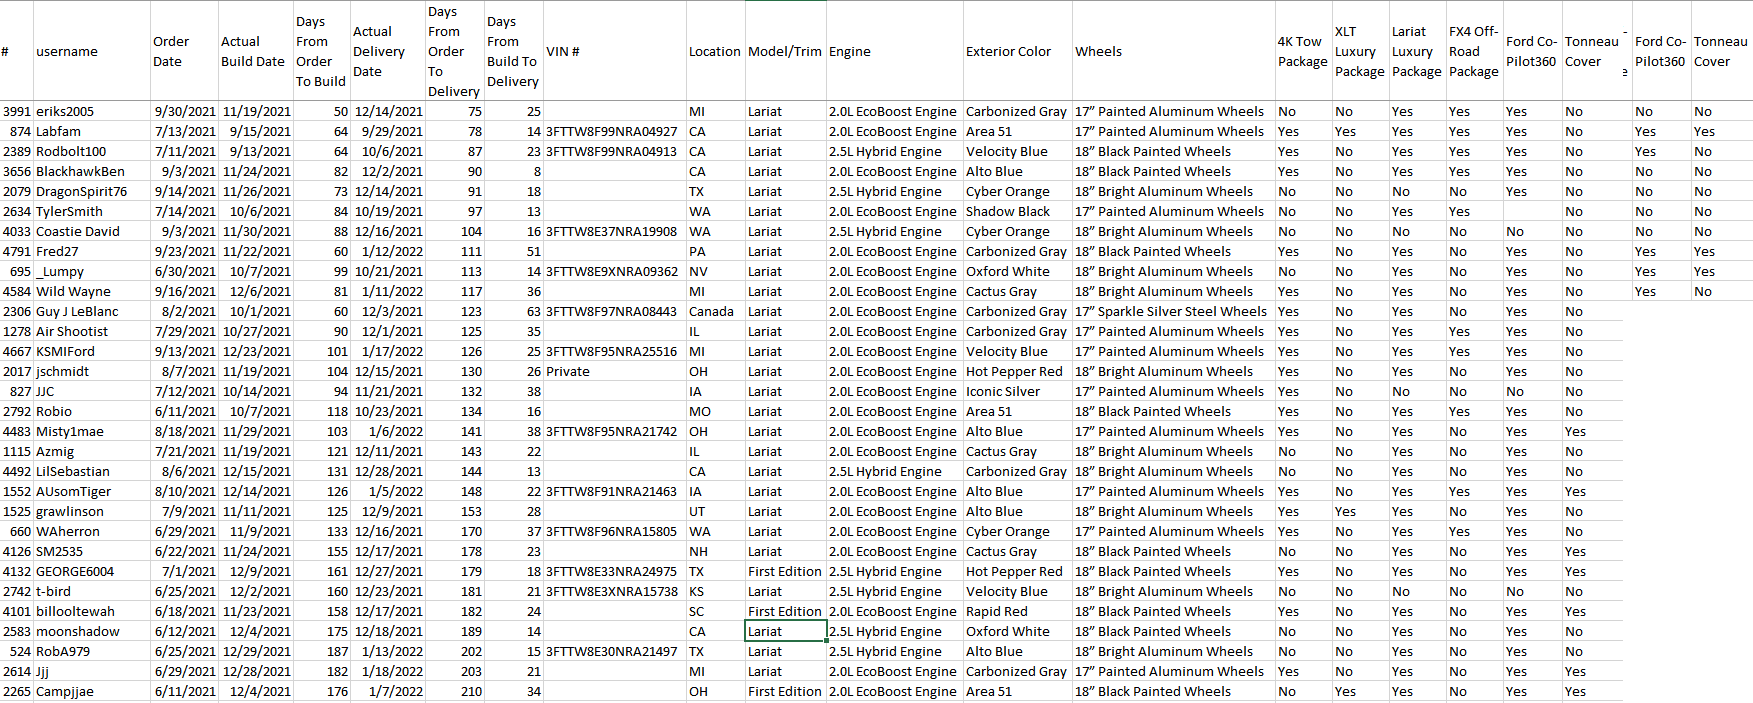Screen dimensions: 1753x703
Task: Select the WAherron username cell
Action: tap(91, 531)
